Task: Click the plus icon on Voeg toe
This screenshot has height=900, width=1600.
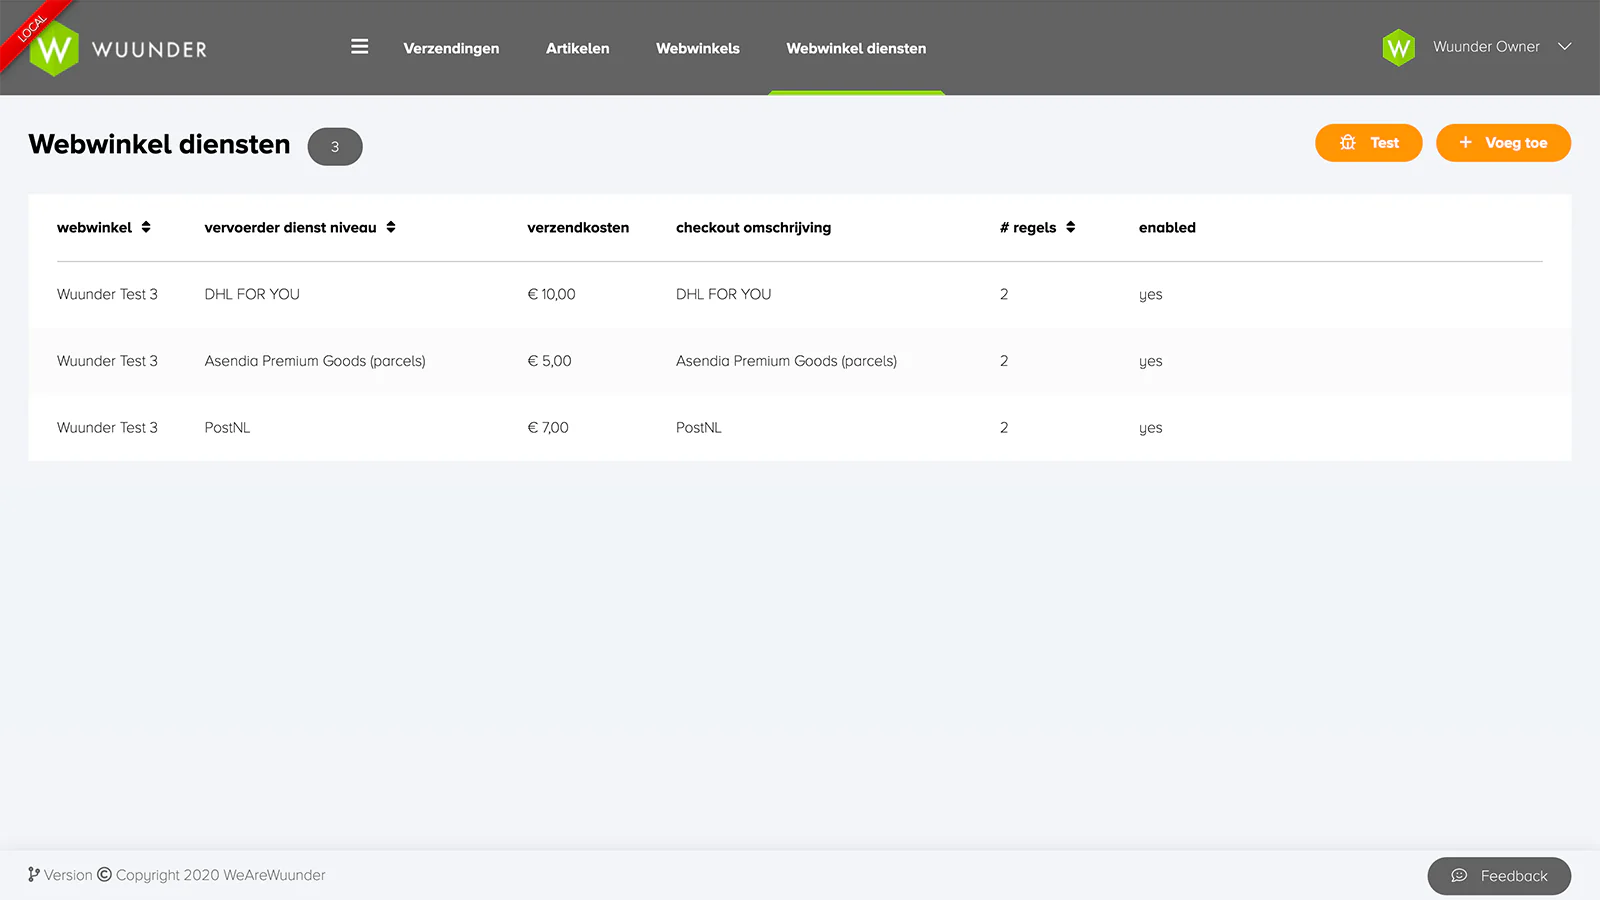Action: 1465,143
